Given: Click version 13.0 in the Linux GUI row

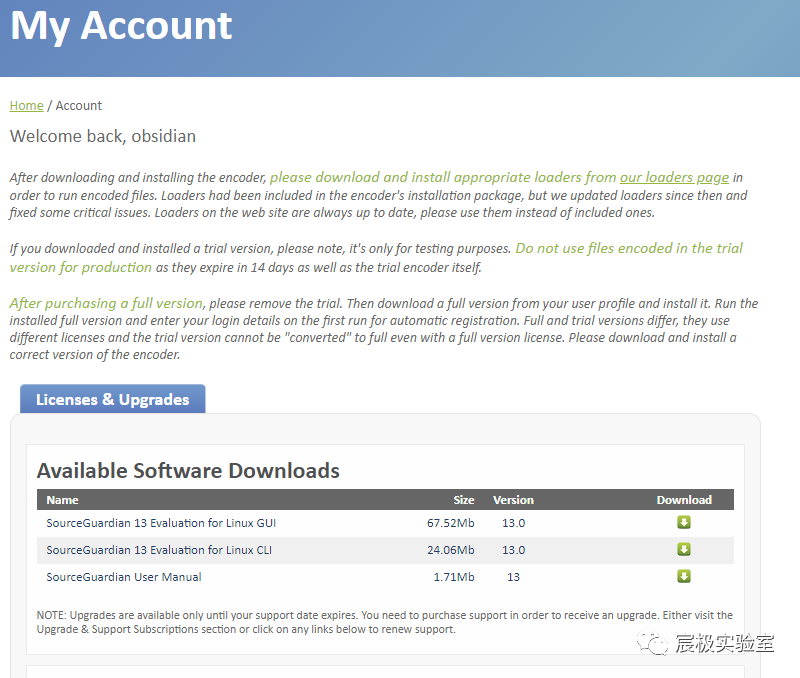Looking at the screenshot, I should pyautogui.click(x=513, y=523).
